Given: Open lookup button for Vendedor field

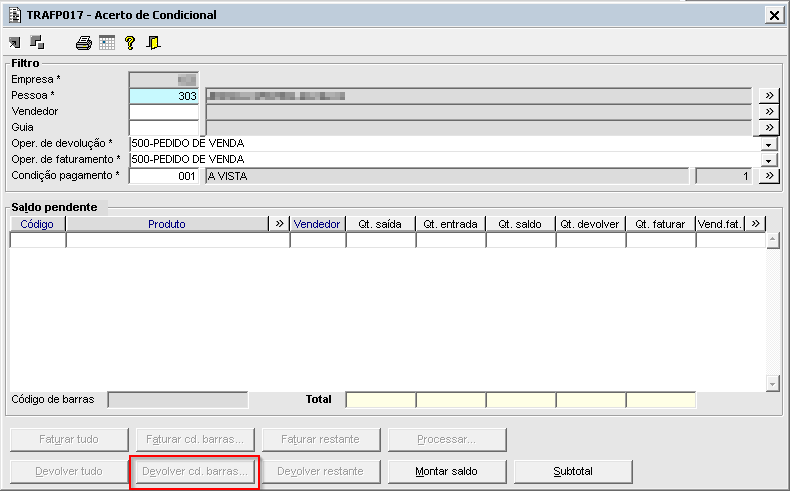Looking at the screenshot, I should coord(769,112).
